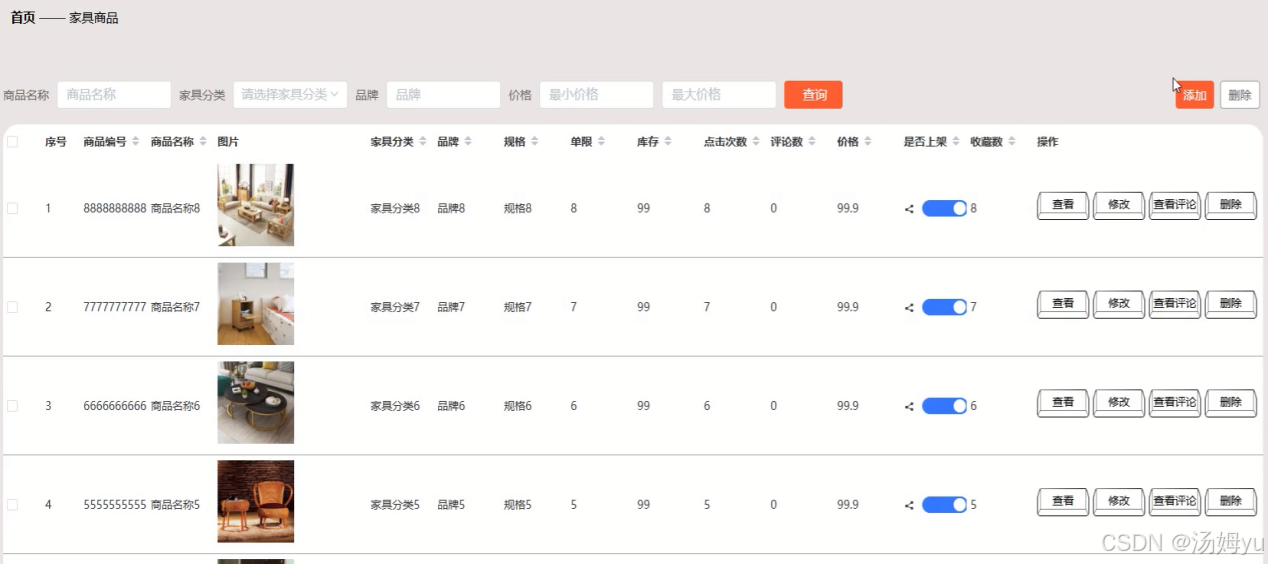Click 修改 for 商品名称5

coord(1119,503)
